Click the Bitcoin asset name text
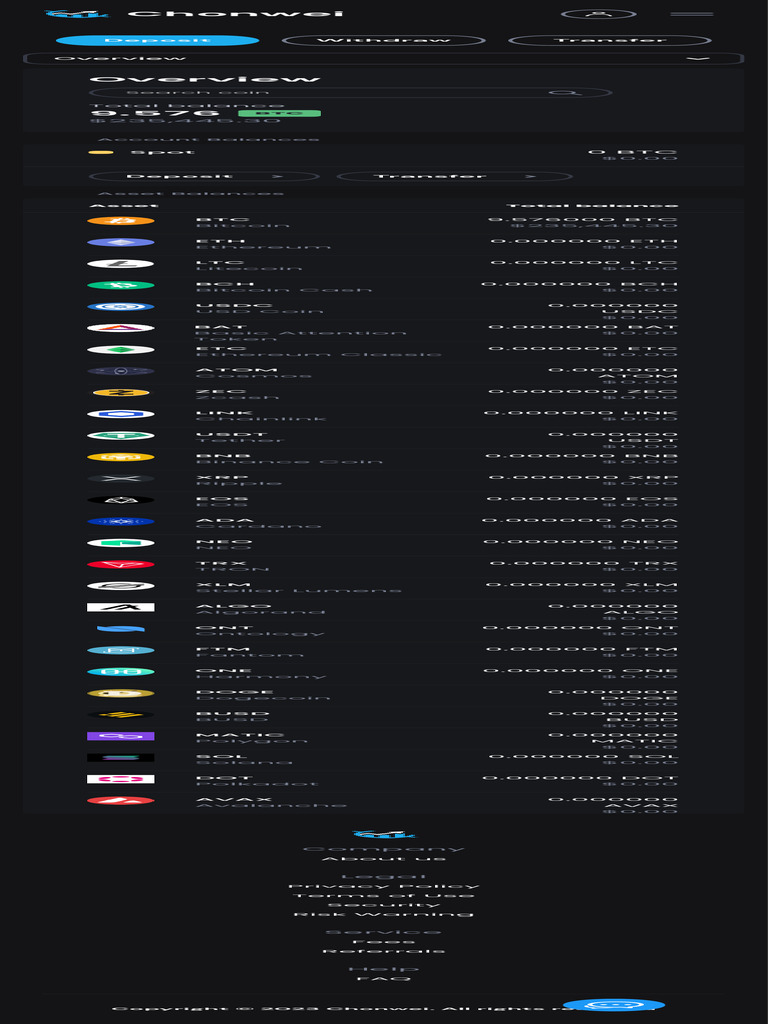 tap(242, 226)
